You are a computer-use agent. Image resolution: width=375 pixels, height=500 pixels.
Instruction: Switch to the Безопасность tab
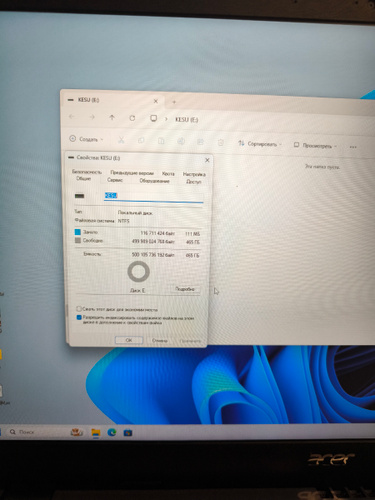tap(87, 172)
